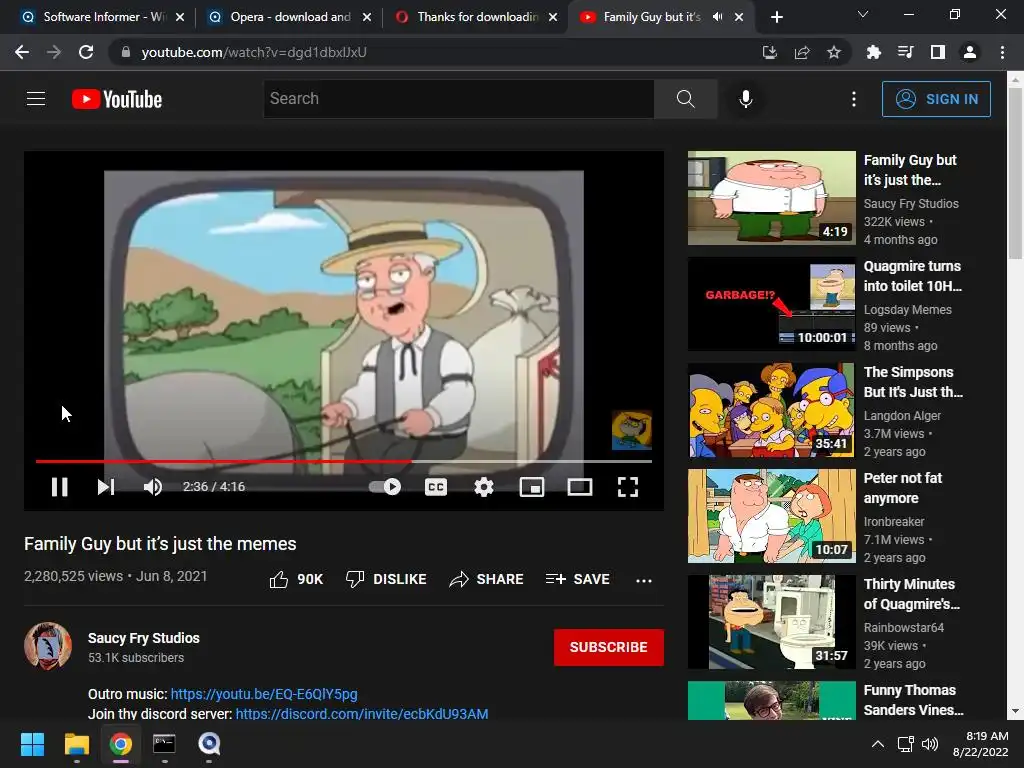This screenshot has width=1024, height=768.
Task: Switch to Opera download tab
Action: pyautogui.click(x=289, y=17)
